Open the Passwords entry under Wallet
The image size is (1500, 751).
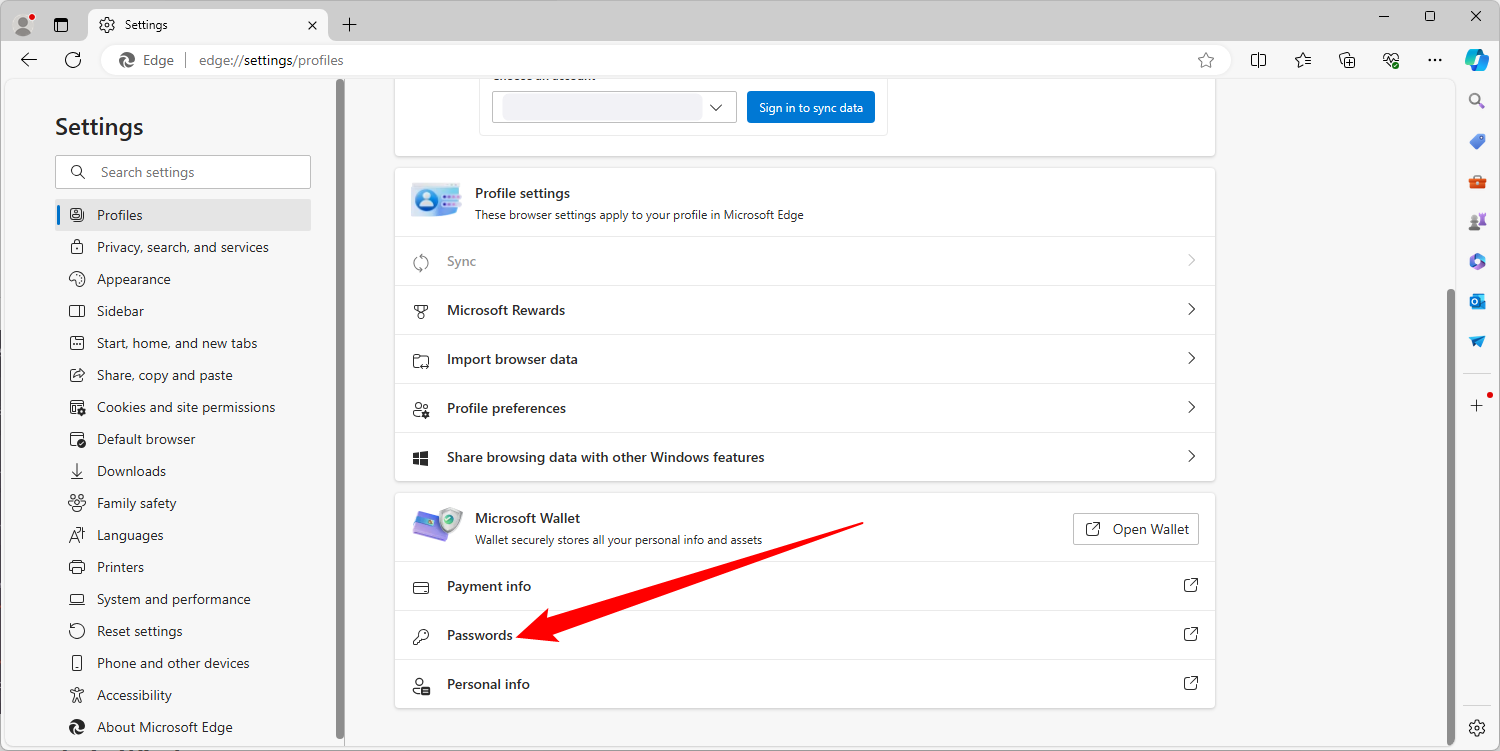pos(480,635)
